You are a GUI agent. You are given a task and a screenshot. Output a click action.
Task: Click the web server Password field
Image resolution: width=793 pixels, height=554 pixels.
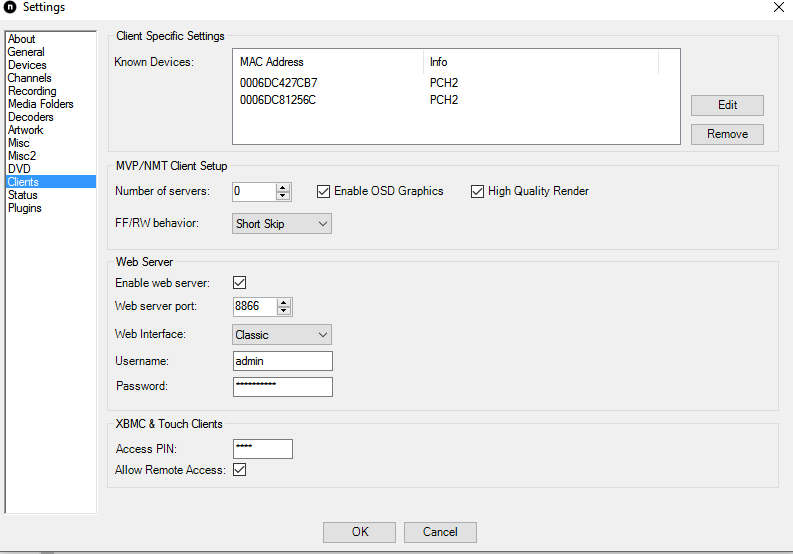click(x=283, y=387)
